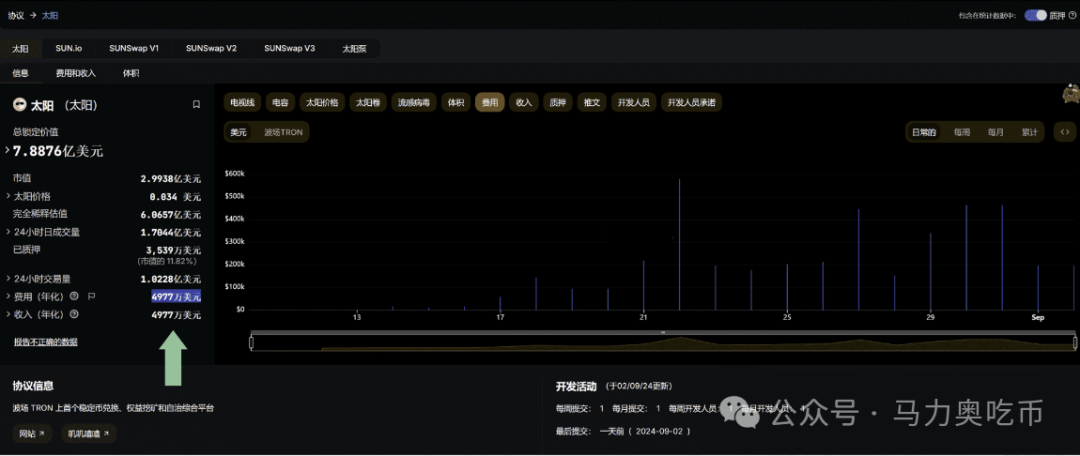
Task: Expand the 24小时交易量 row
Action: pyautogui.click(x=8, y=278)
